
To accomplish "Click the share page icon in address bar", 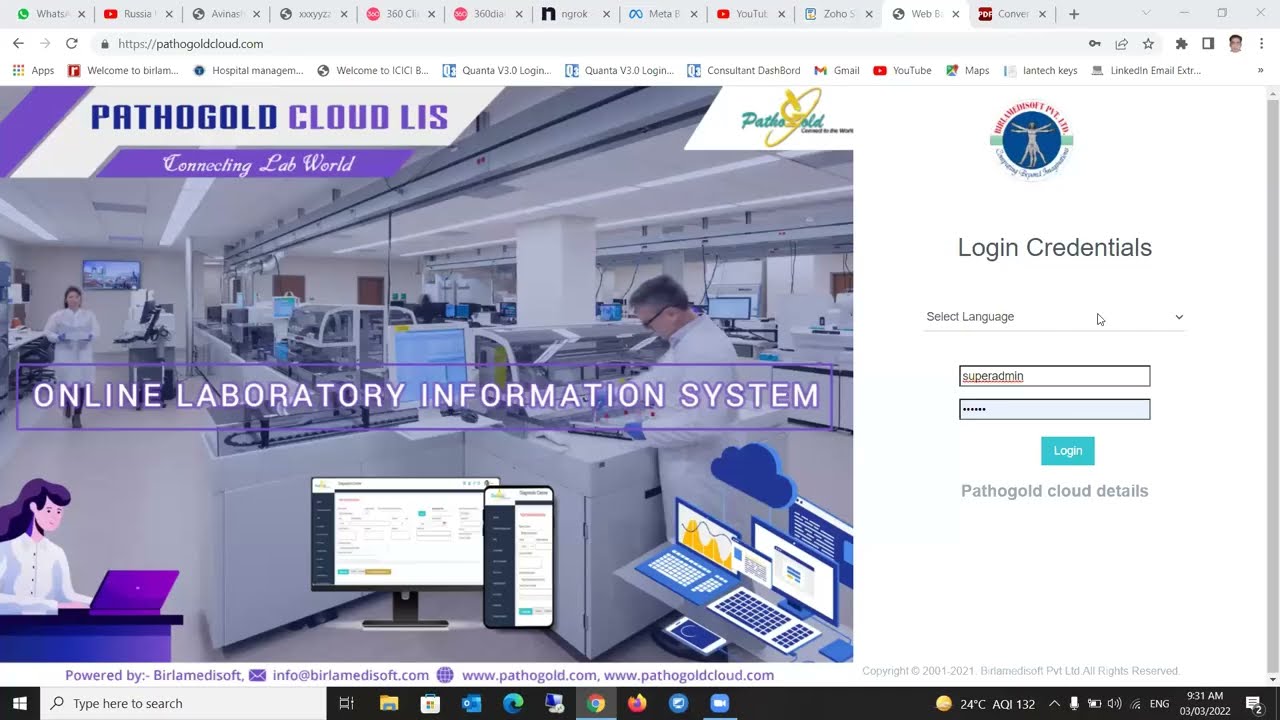I will click(1121, 44).
